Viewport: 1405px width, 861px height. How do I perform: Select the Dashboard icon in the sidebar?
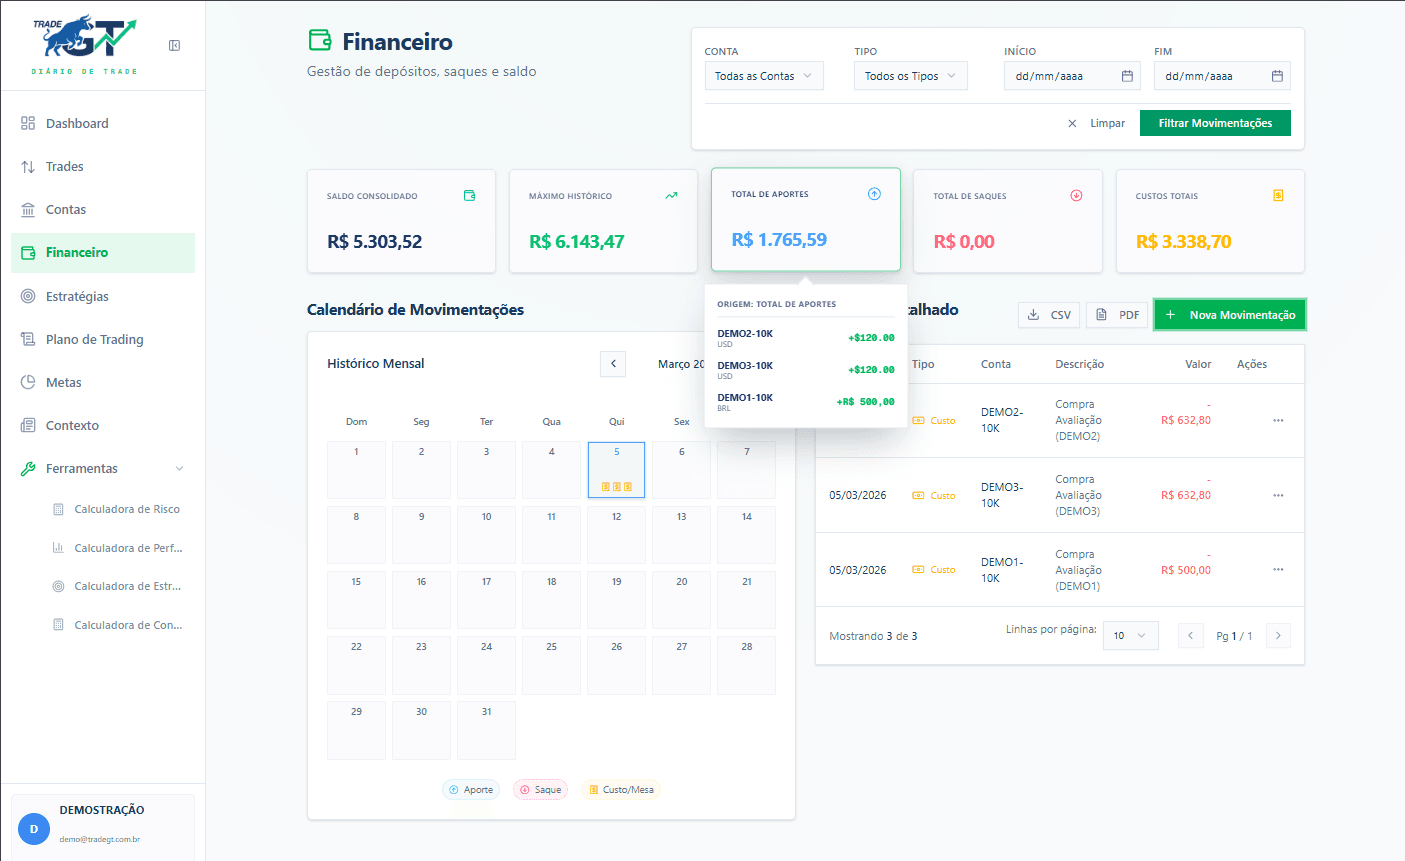point(29,123)
